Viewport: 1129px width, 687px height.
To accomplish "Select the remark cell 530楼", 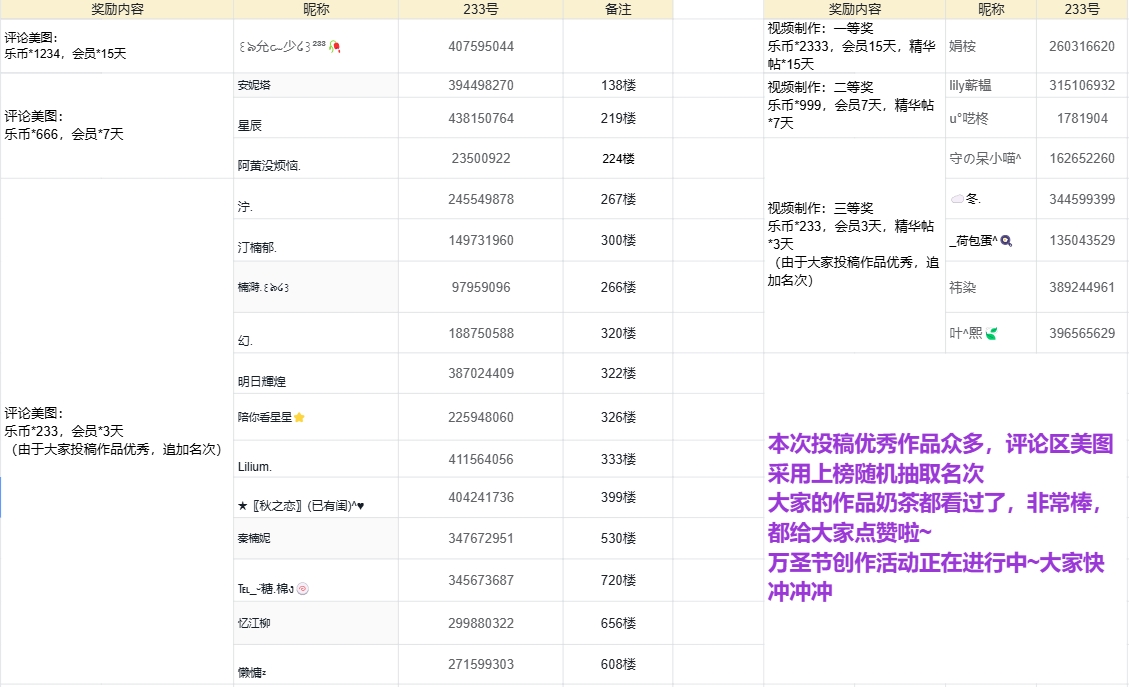I will pos(618,538).
